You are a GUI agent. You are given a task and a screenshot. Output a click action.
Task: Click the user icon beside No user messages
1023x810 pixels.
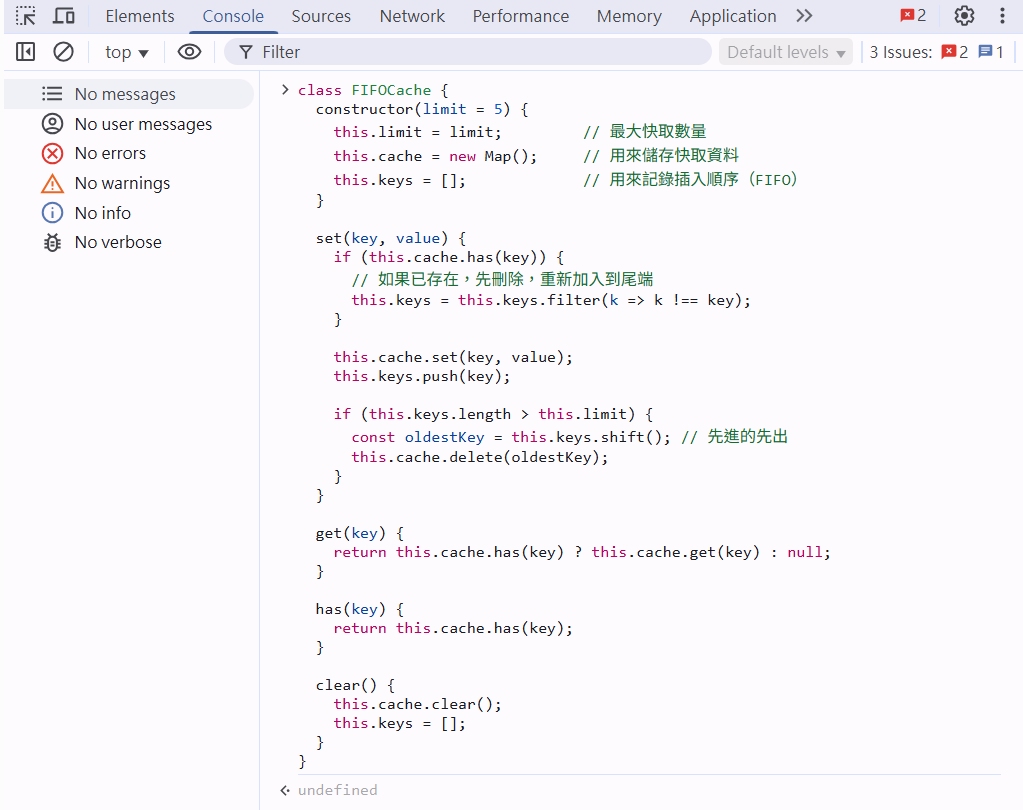[x=52, y=124]
